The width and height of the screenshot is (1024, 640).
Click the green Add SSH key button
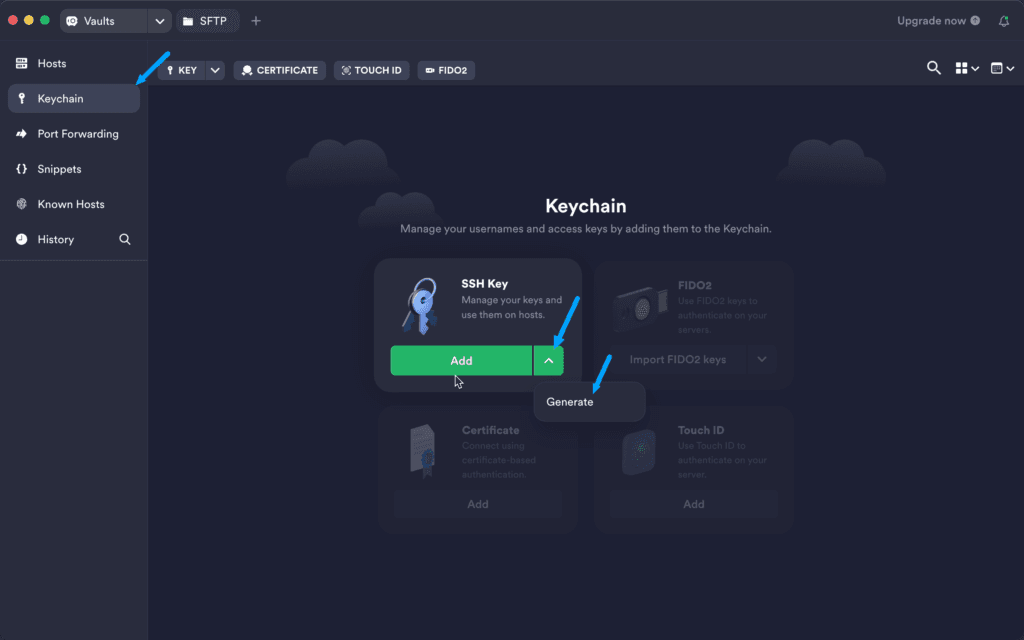click(x=460, y=361)
